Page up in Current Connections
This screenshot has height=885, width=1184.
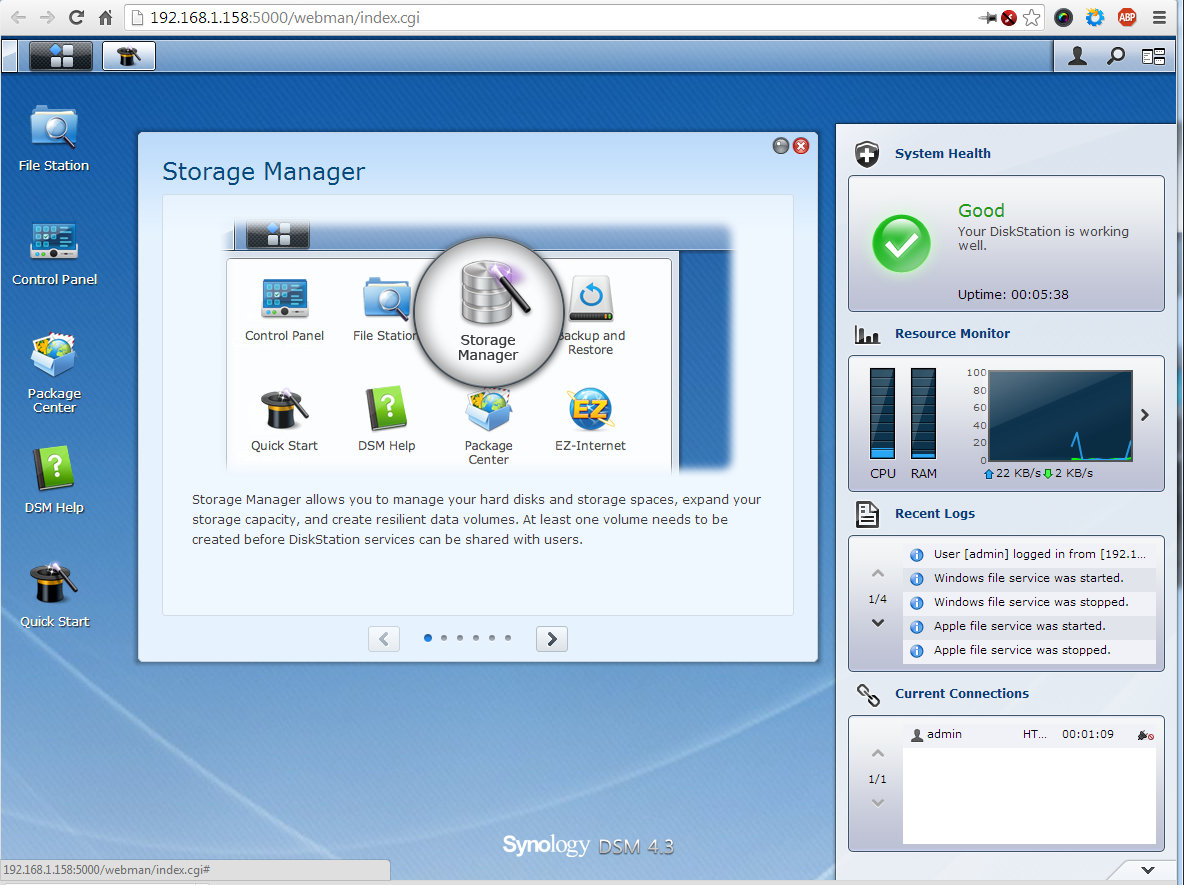(x=877, y=754)
